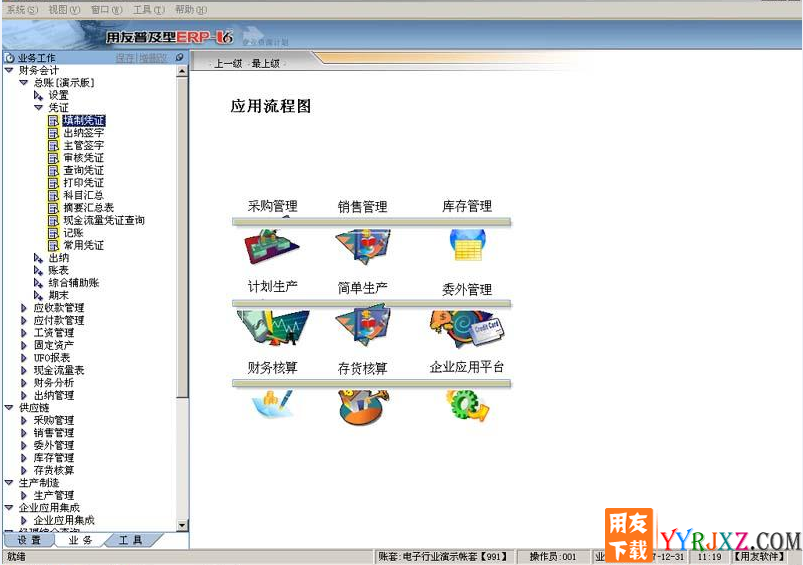Click document icon beside 现金流量凭证查询
803x565 pixels.
(53, 220)
